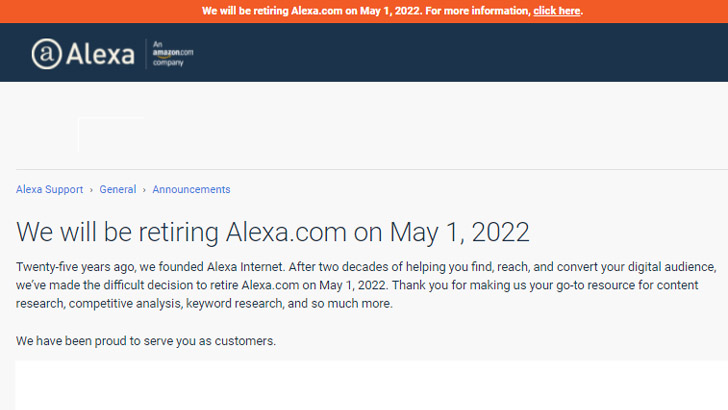Click the Alexa wordmark in the header

[x=100, y=54]
